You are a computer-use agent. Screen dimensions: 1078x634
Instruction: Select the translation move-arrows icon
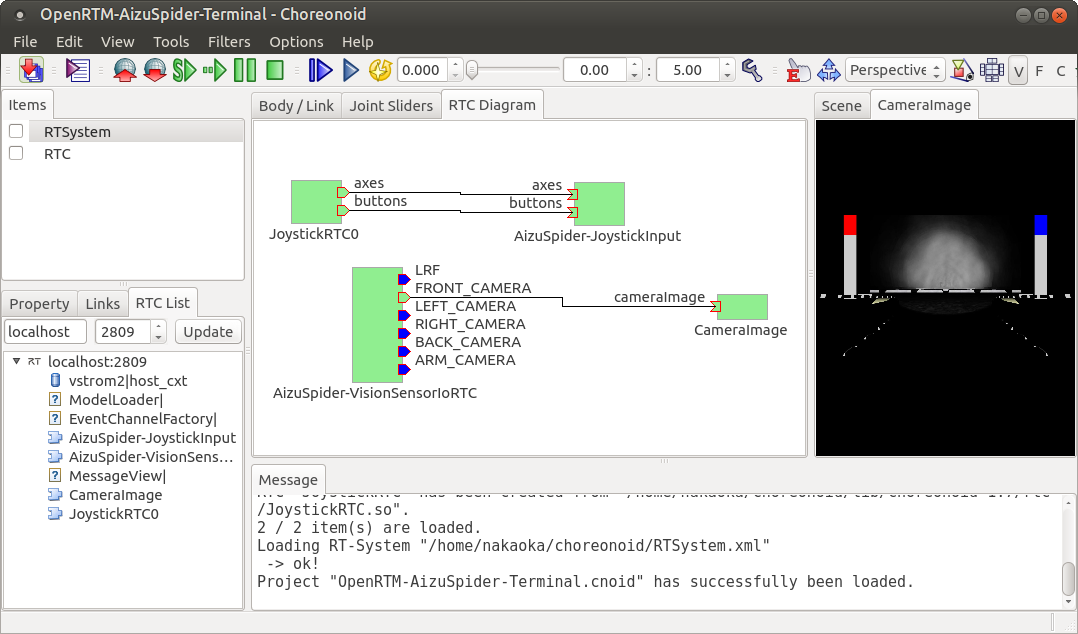click(x=828, y=70)
